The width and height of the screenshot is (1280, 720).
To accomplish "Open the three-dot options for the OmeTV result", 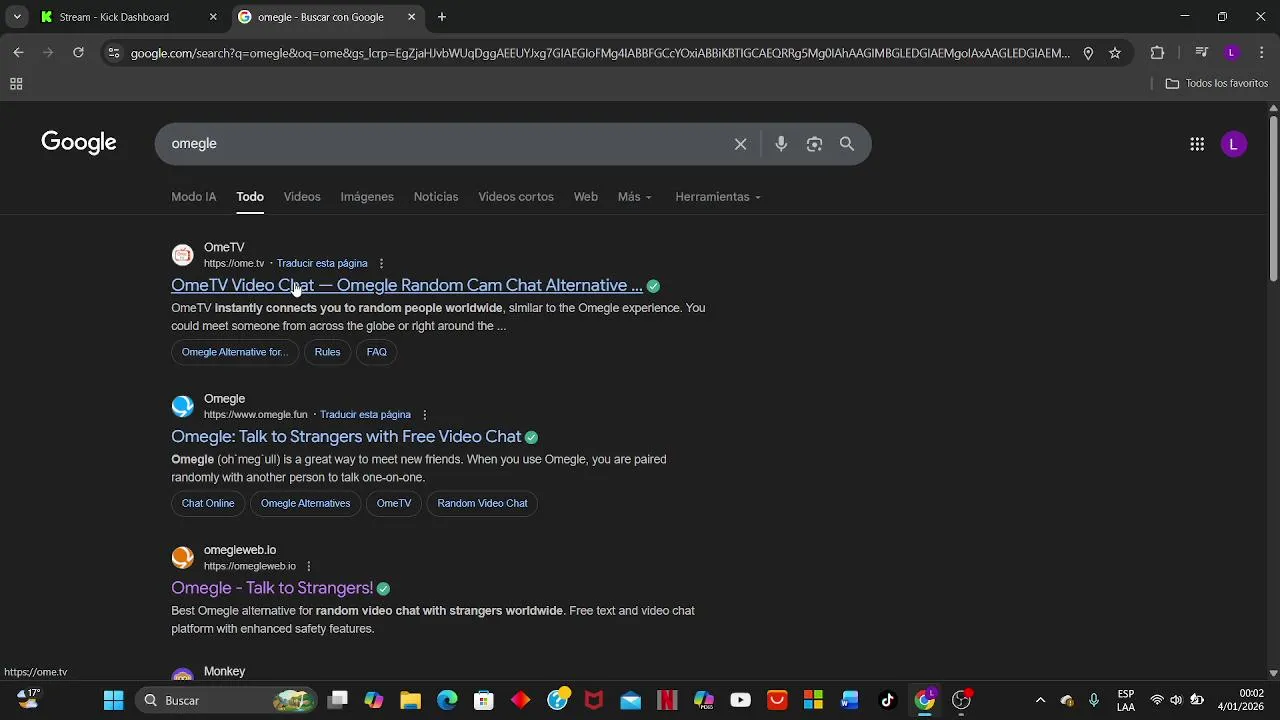I will [x=381, y=264].
